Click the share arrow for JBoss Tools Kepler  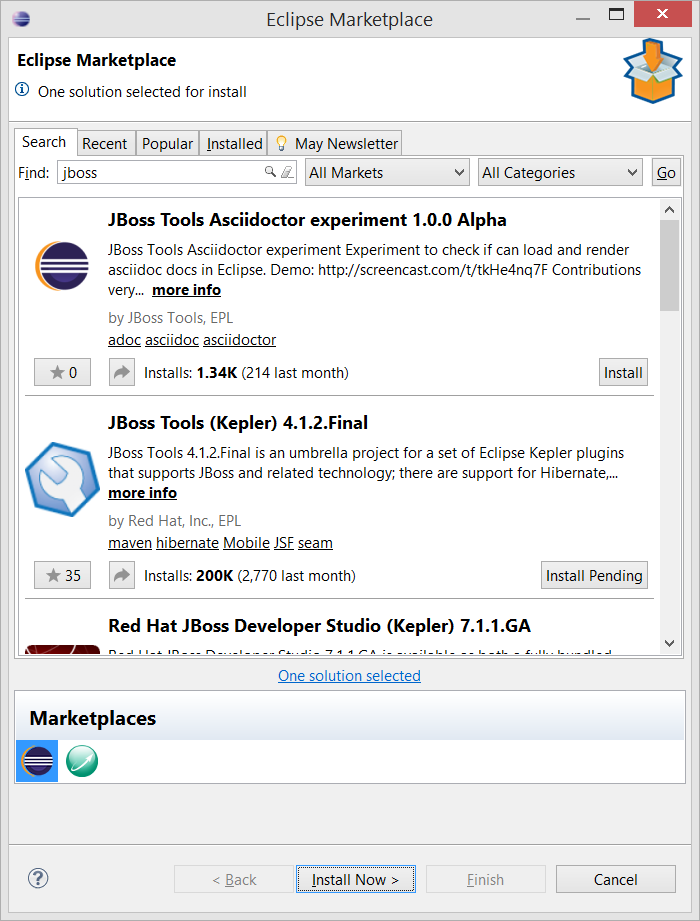coord(121,576)
